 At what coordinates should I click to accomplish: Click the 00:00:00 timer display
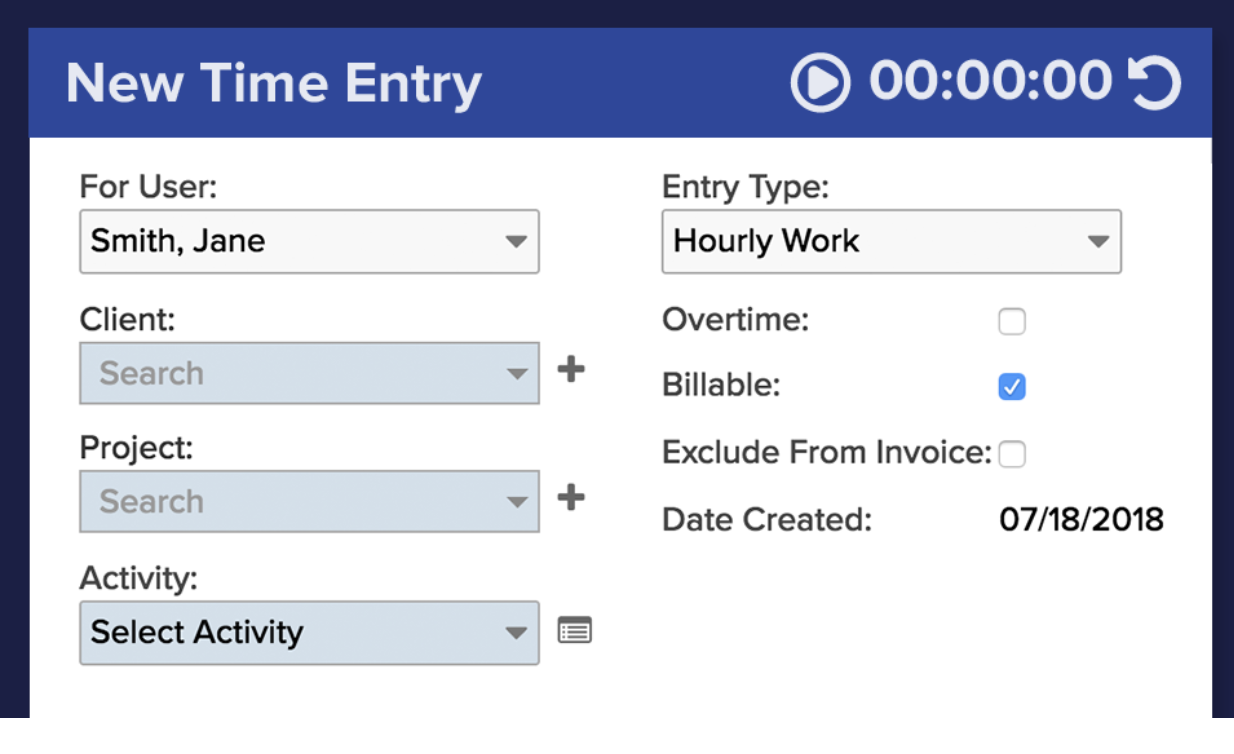(x=990, y=81)
